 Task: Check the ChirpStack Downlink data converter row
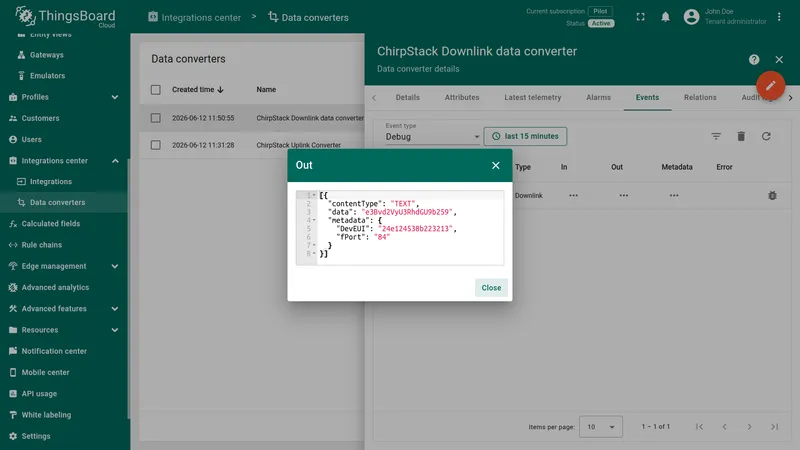156,118
